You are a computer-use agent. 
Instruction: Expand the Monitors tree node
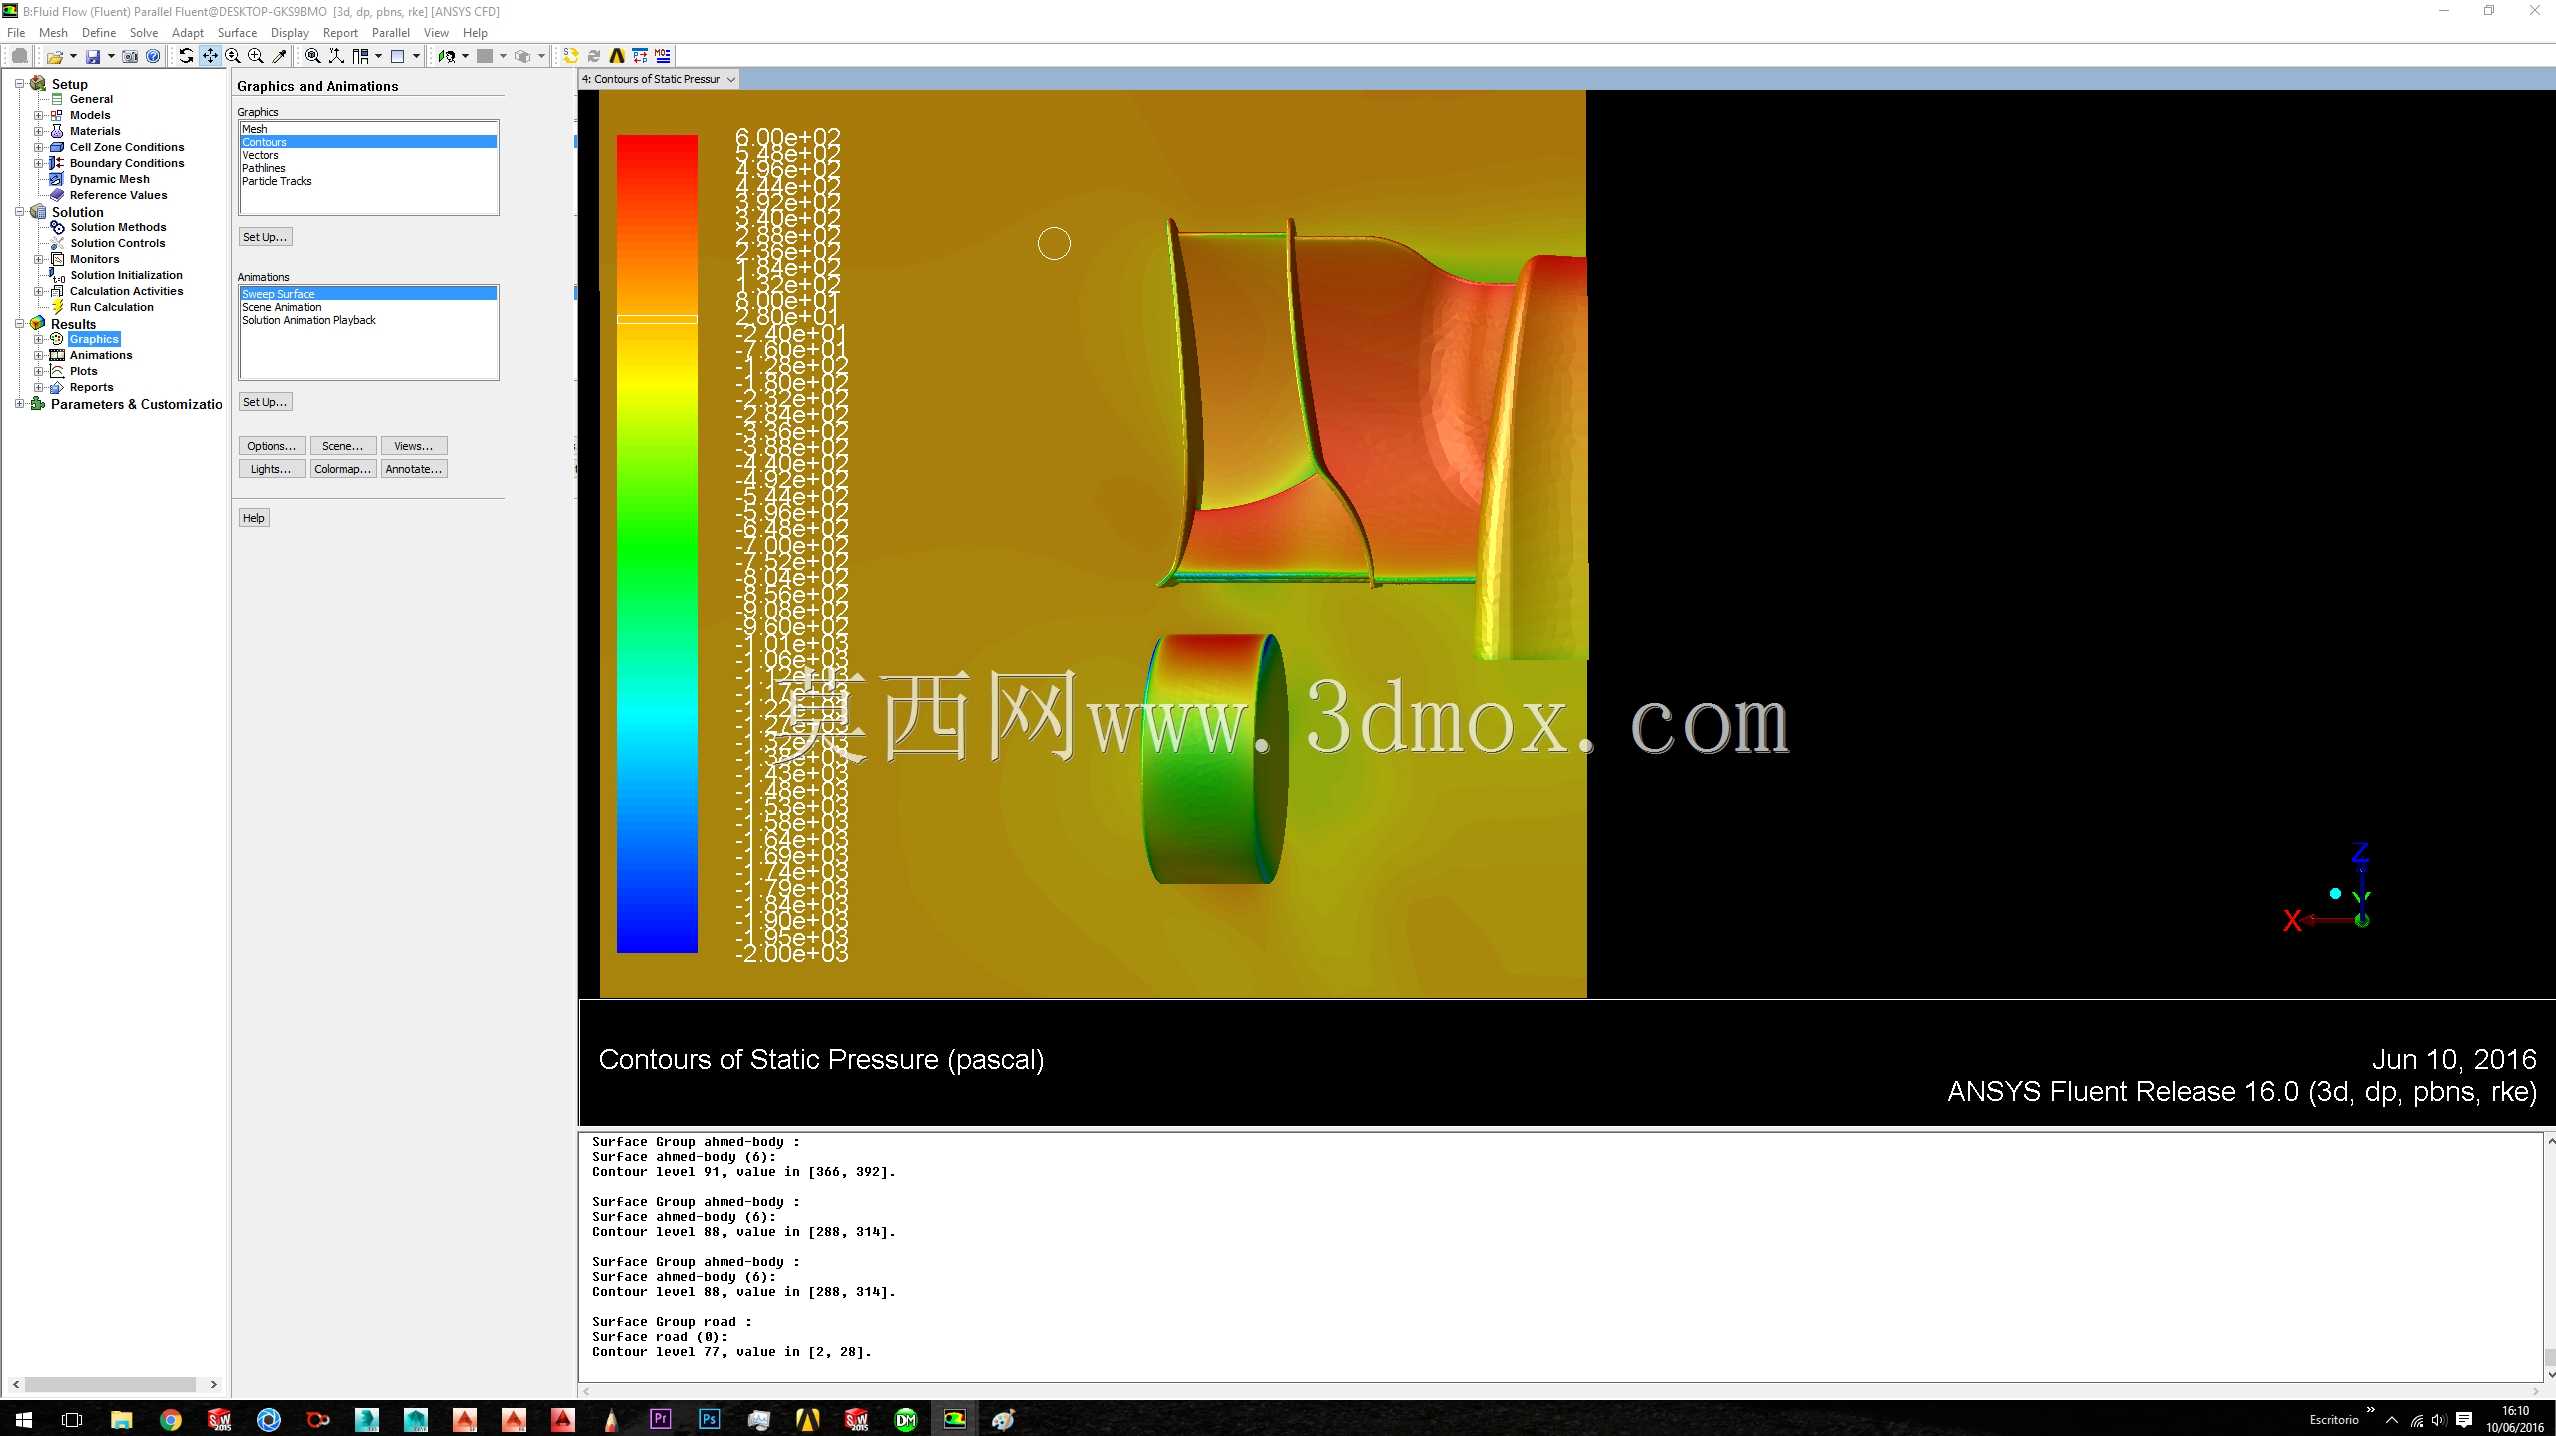click(x=39, y=259)
